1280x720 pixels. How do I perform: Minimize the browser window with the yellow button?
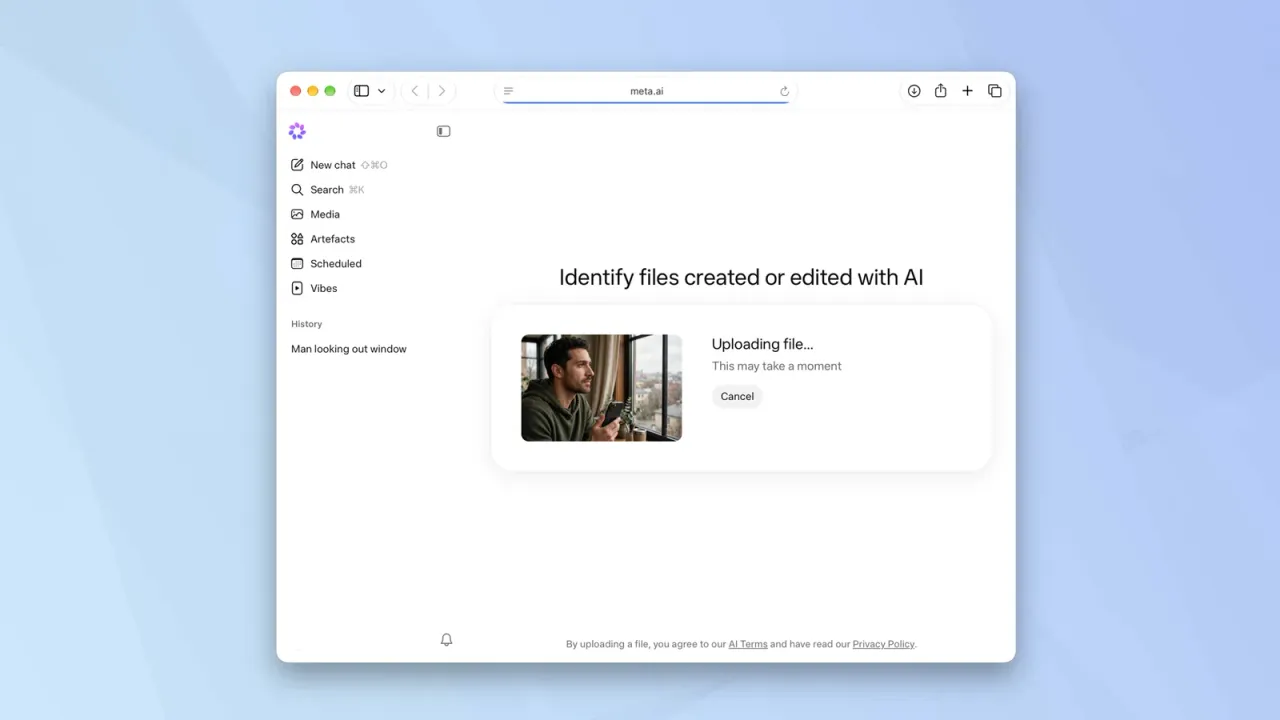click(x=313, y=91)
